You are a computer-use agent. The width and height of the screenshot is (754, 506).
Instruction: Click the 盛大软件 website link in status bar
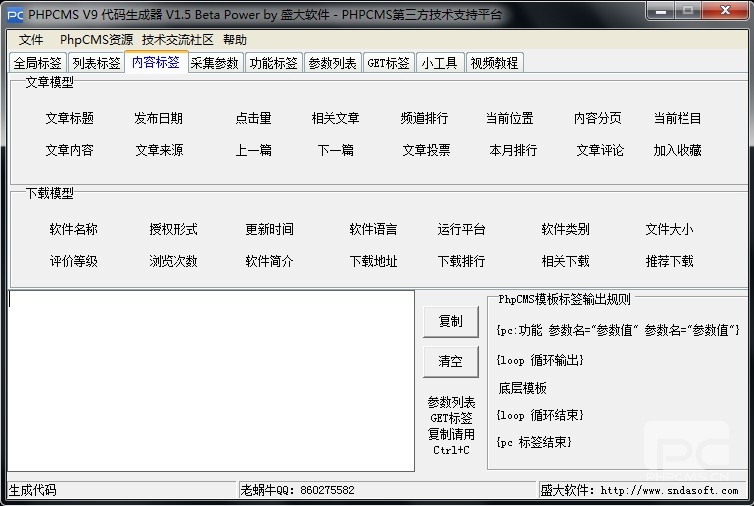669,491
